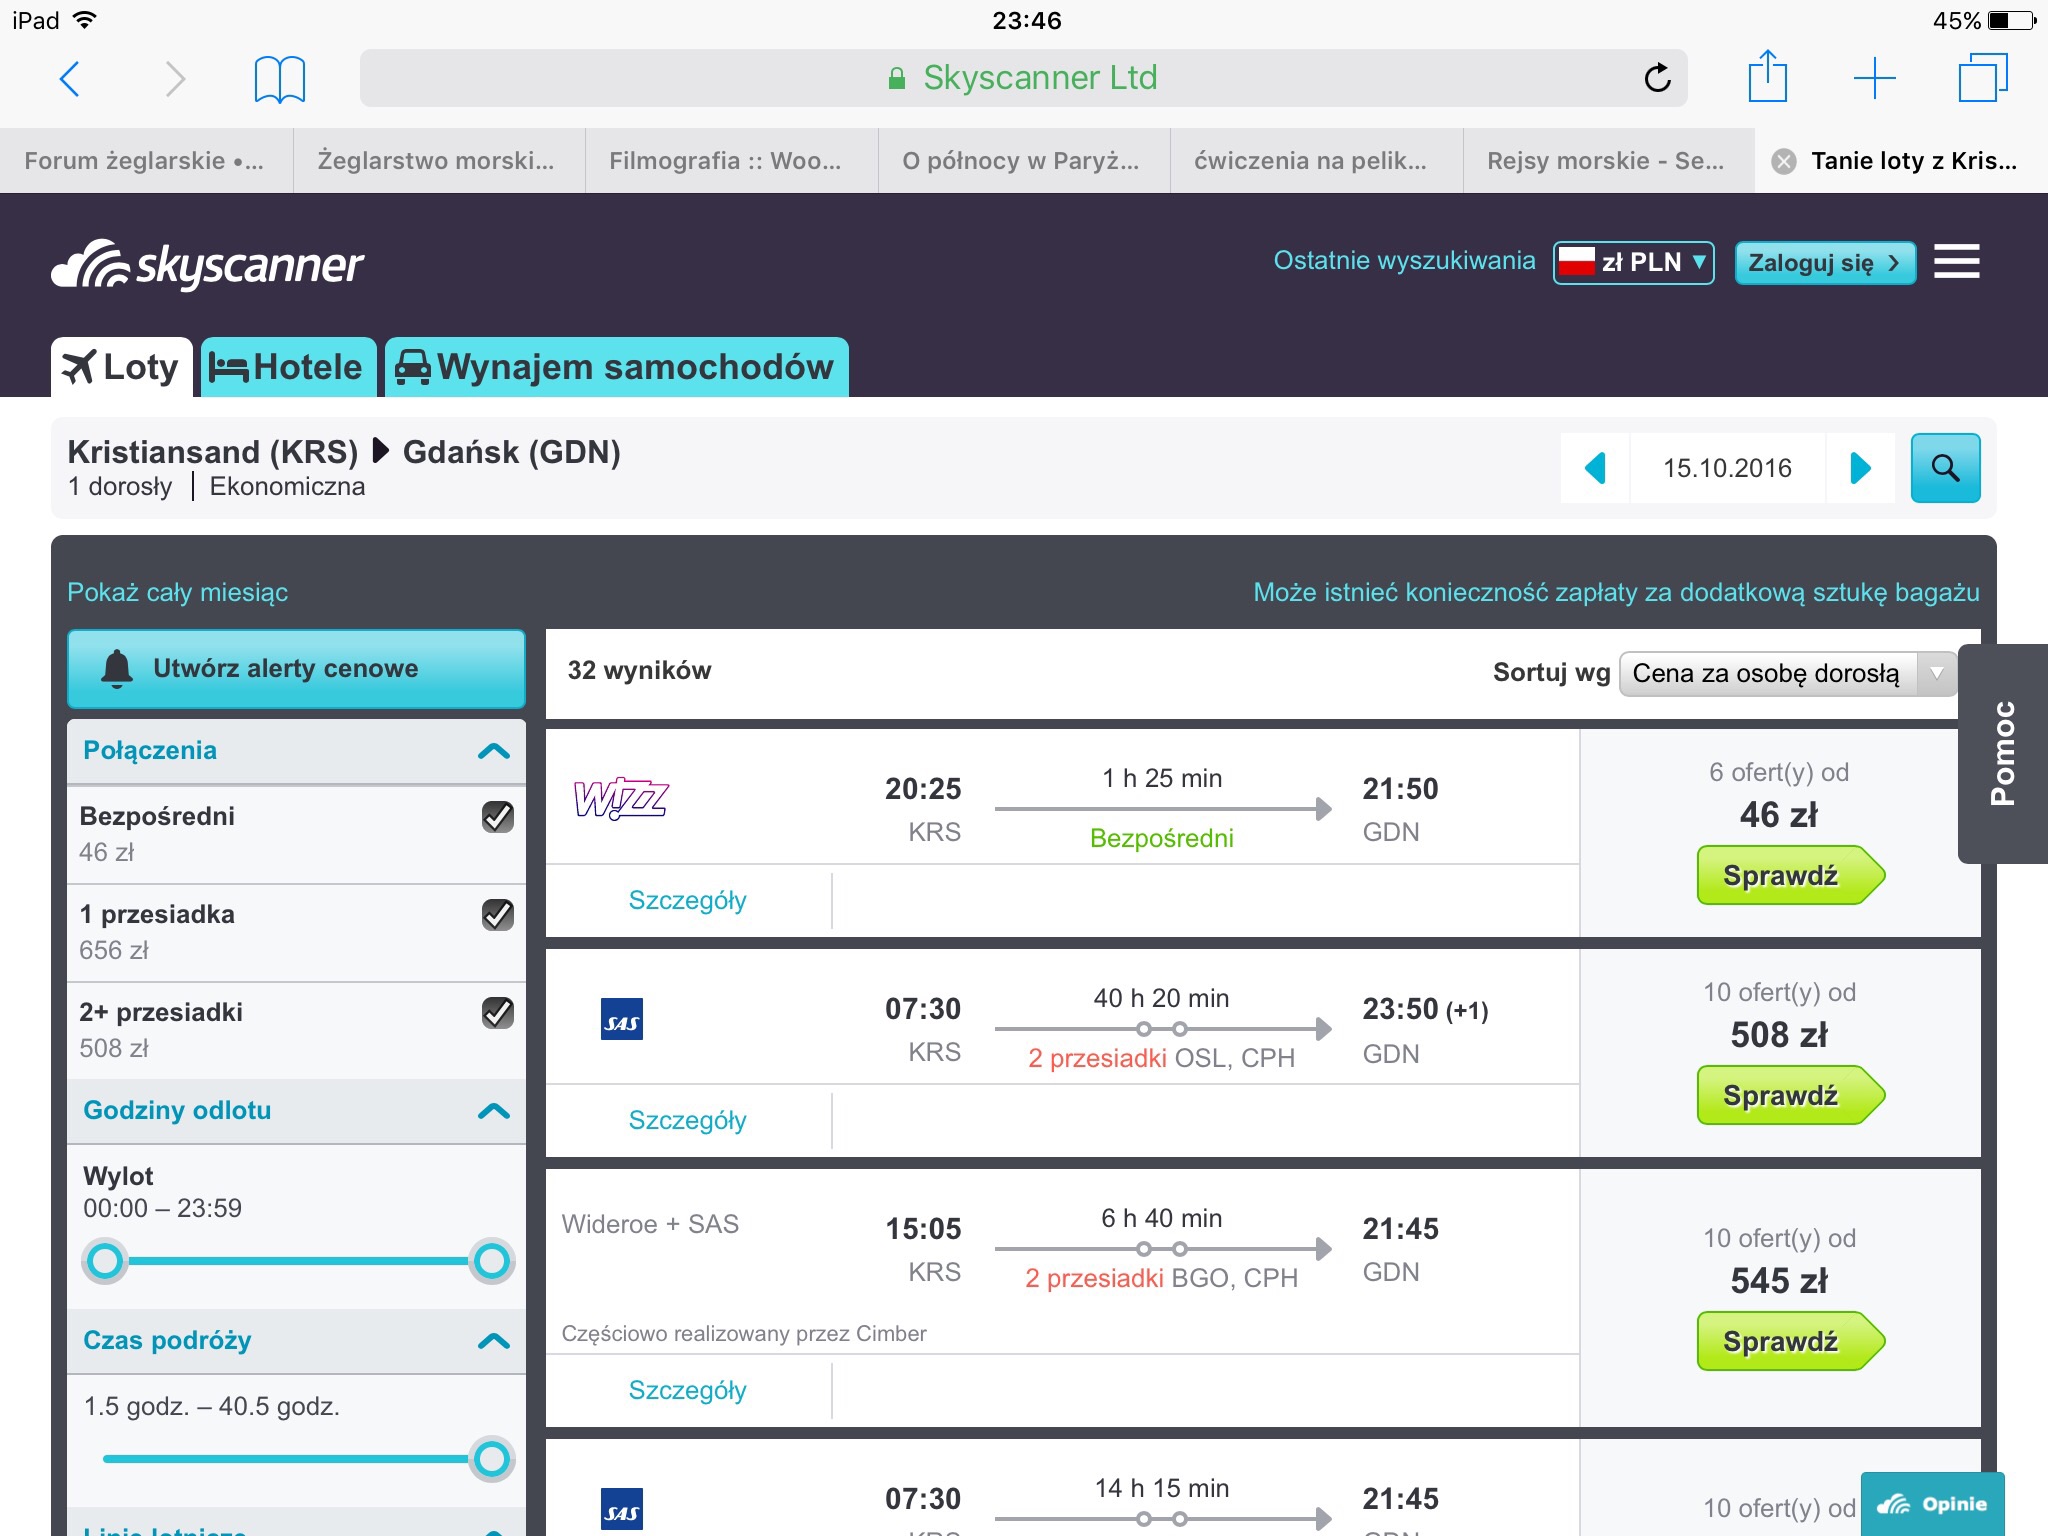Image resolution: width=2048 pixels, height=1536 pixels.
Task: Toggle the Bezpośredni checkbox
Action: tap(497, 817)
